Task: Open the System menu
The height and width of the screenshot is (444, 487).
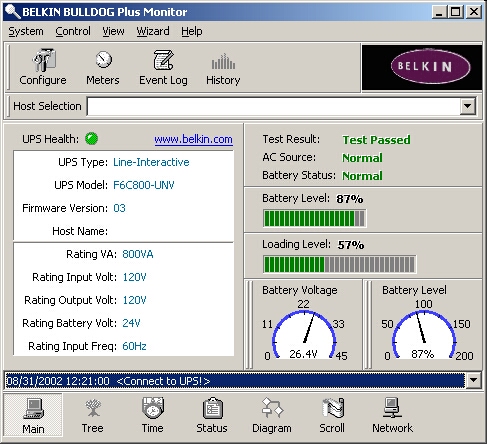Action: point(26,31)
